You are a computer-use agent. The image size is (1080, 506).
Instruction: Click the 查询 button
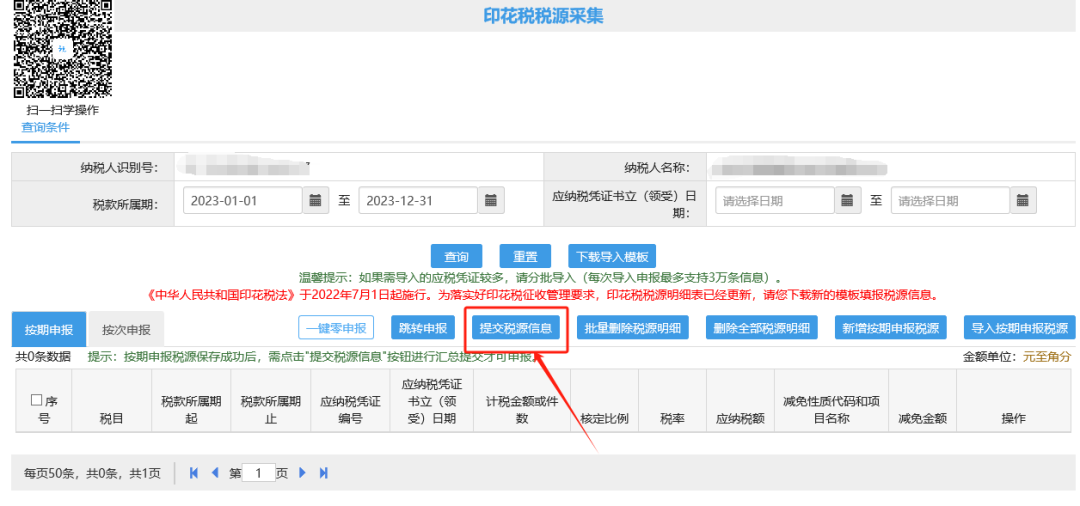[456, 257]
